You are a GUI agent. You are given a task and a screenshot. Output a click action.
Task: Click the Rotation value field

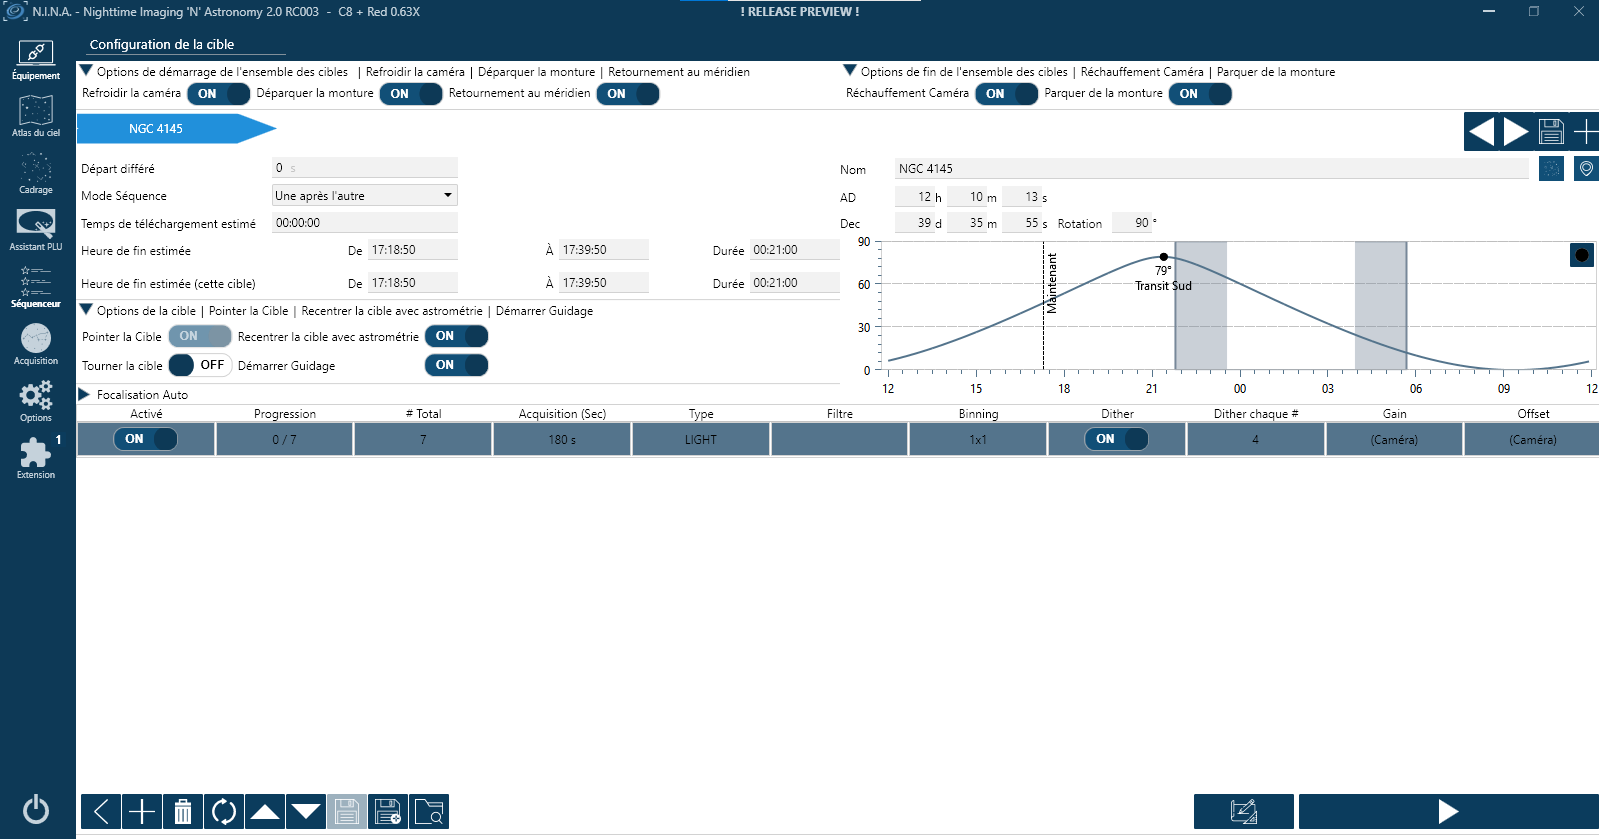tap(1134, 223)
